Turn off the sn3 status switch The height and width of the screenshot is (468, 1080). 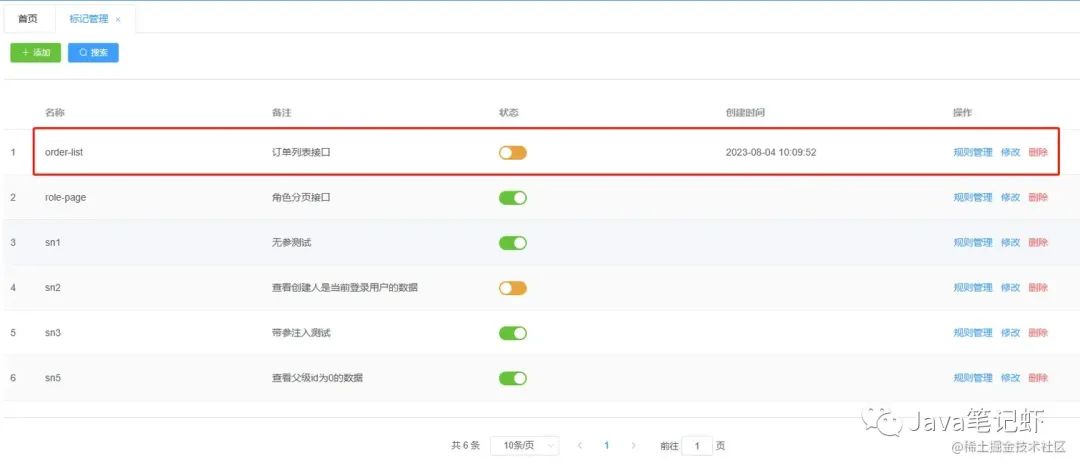tap(512, 333)
